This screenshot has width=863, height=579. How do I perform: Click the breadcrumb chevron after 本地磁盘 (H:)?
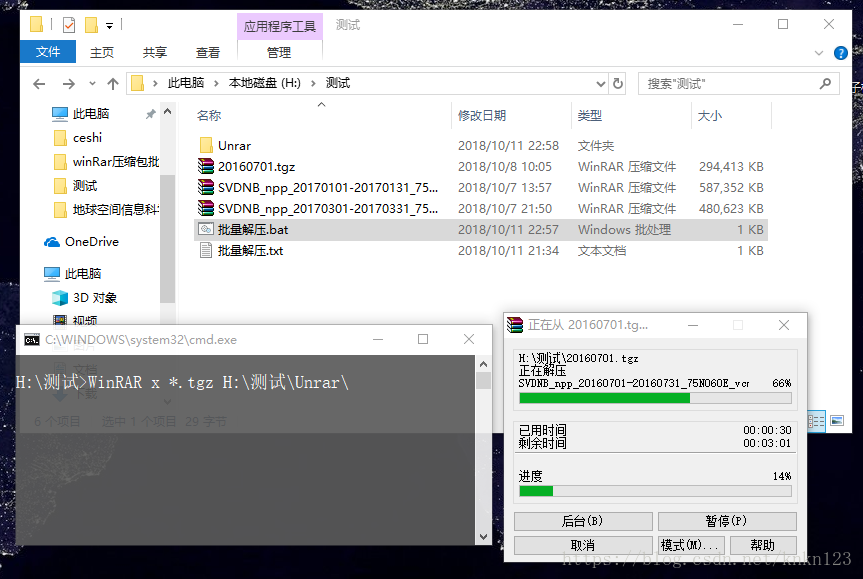313,84
